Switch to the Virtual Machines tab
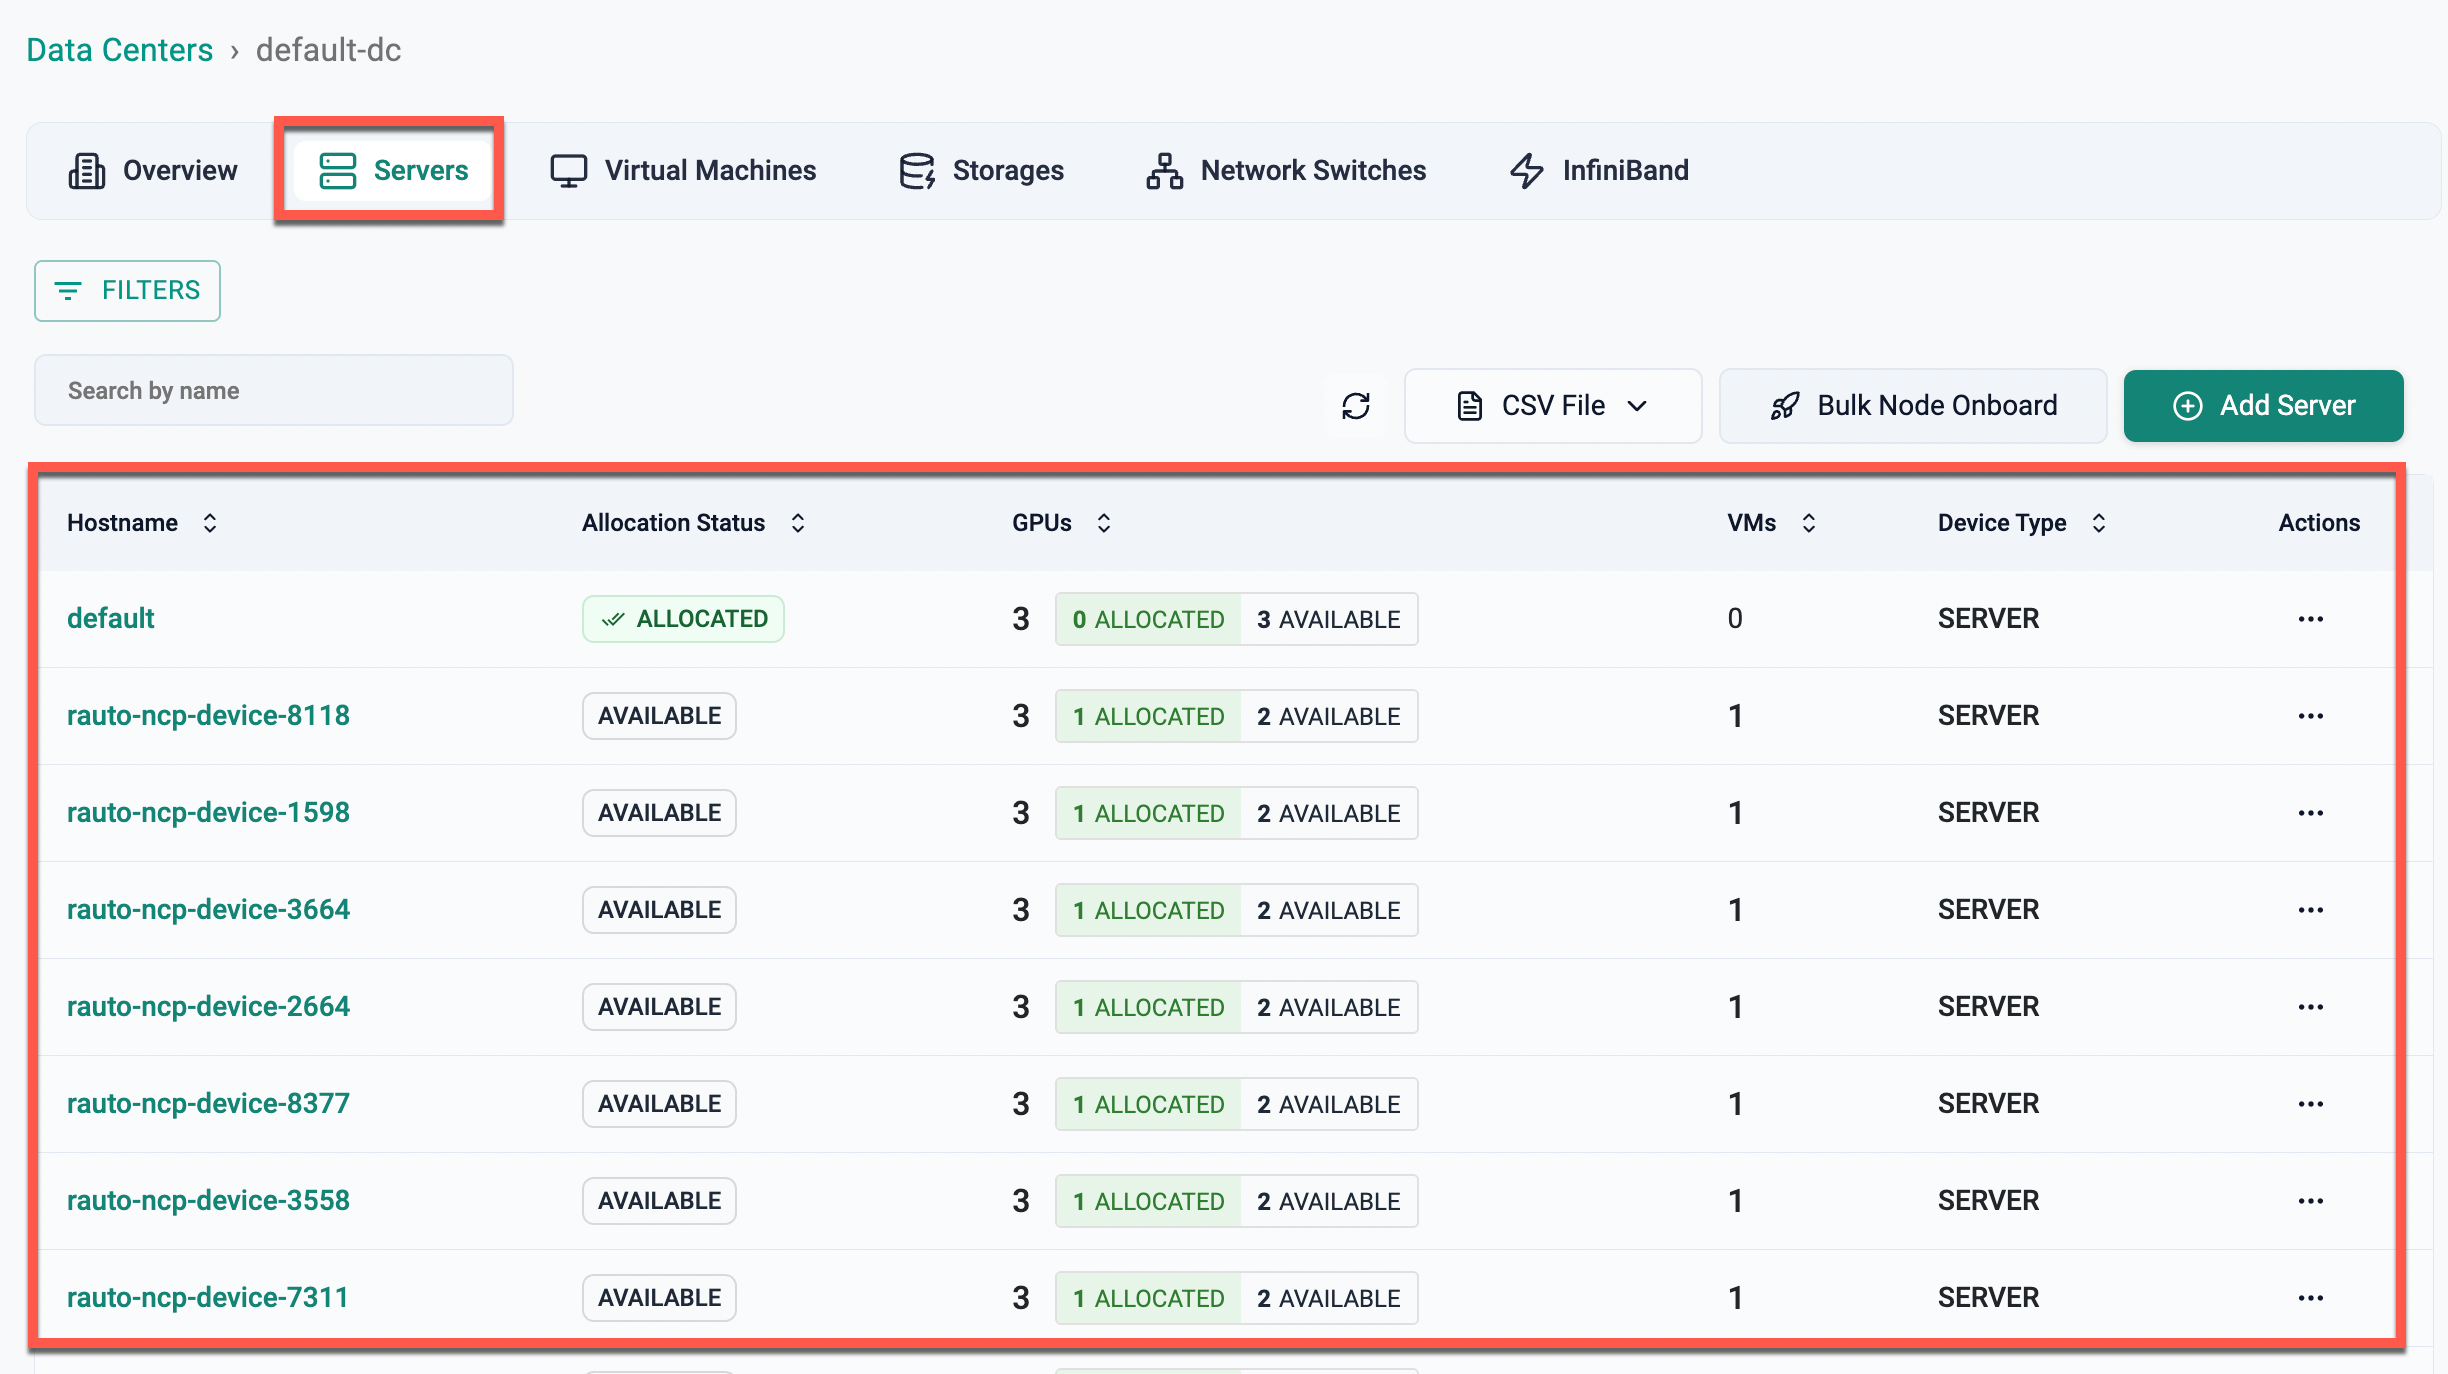2448x1374 pixels. (x=683, y=171)
